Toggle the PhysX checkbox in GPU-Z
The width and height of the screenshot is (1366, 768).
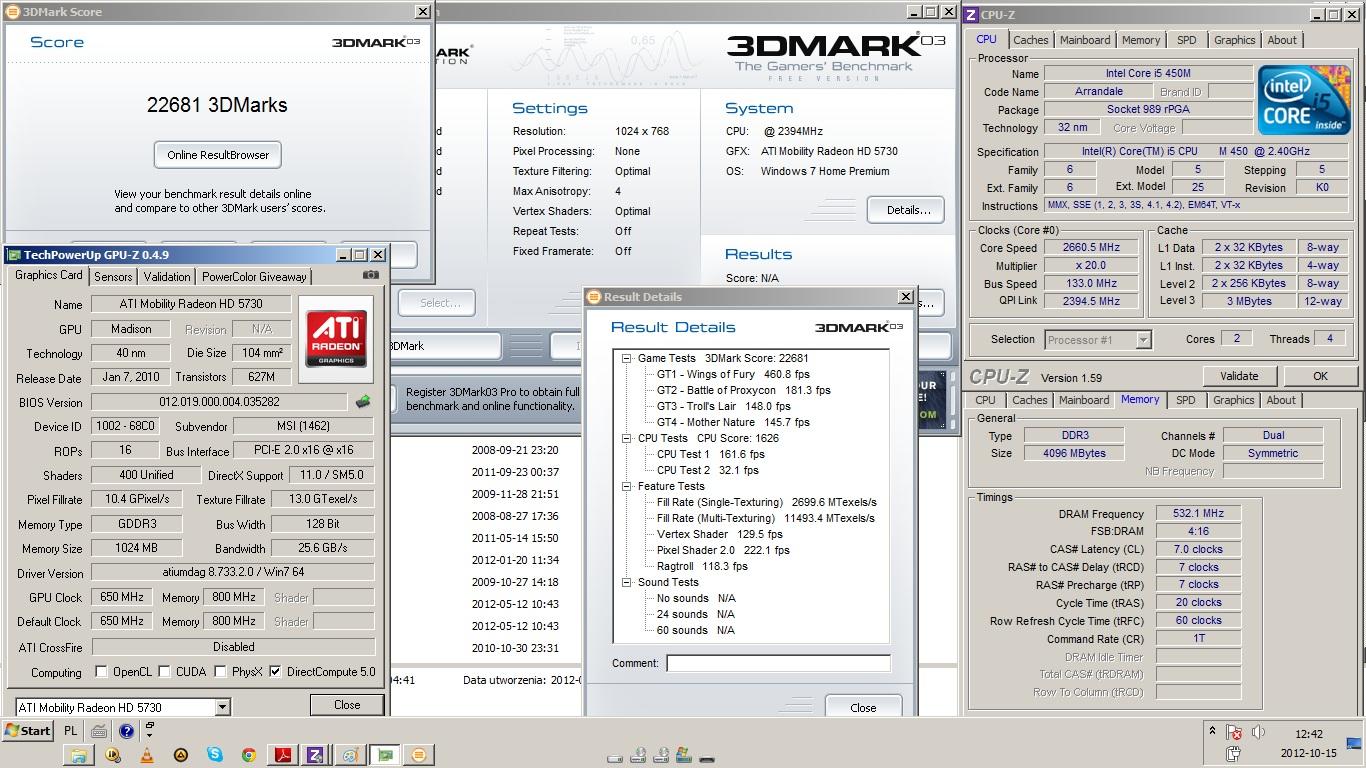coord(220,672)
